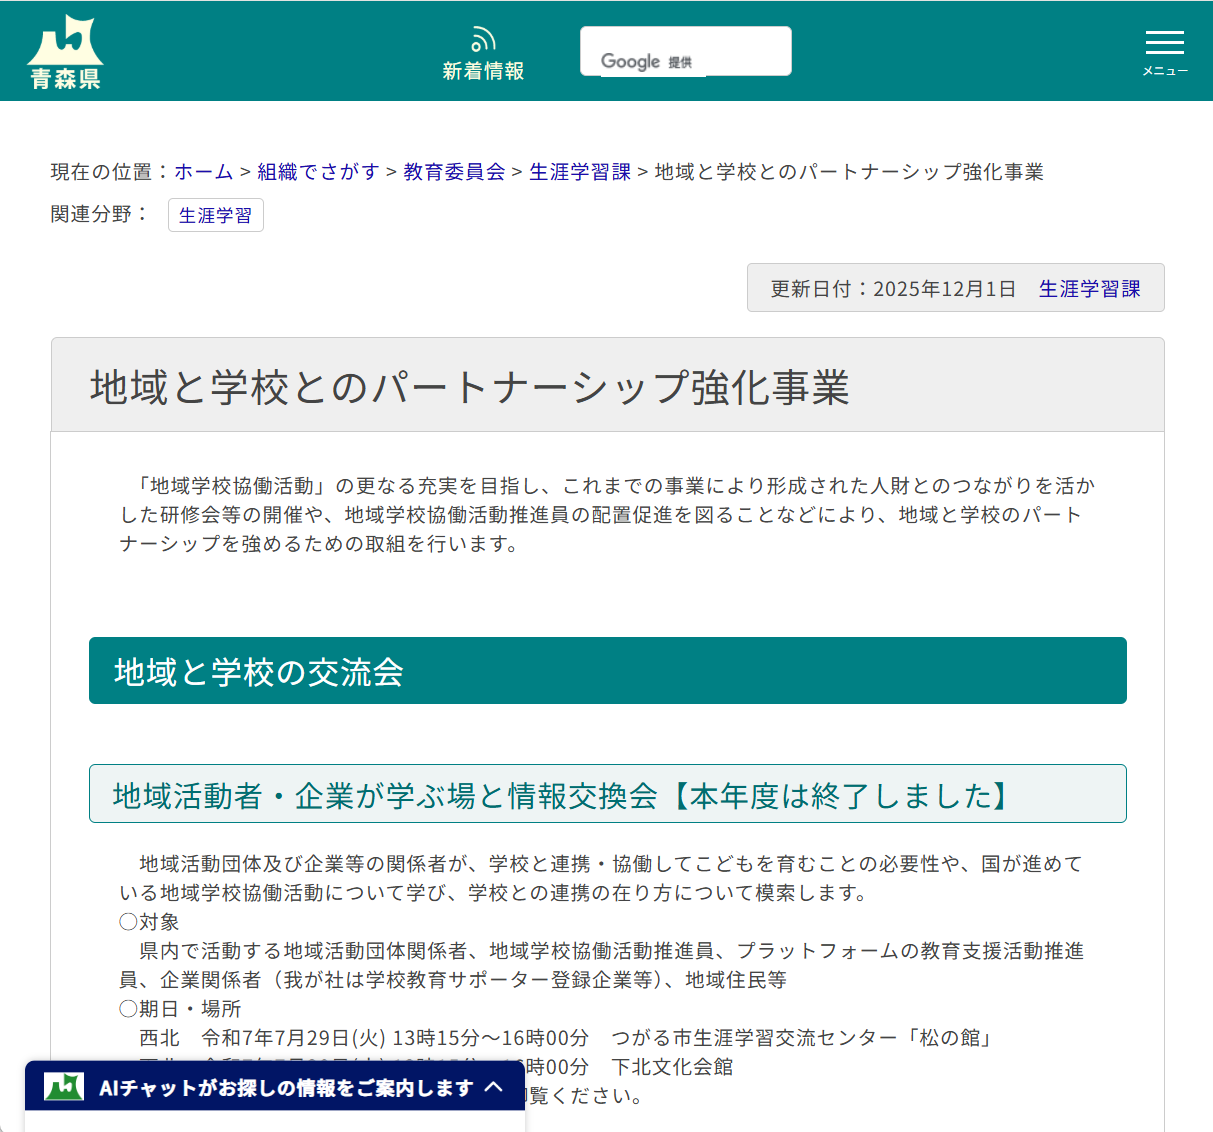Click the green prefecture icon on the AI chat banner
The width and height of the screenshot is (1213, 1132).
(64, 1086)
